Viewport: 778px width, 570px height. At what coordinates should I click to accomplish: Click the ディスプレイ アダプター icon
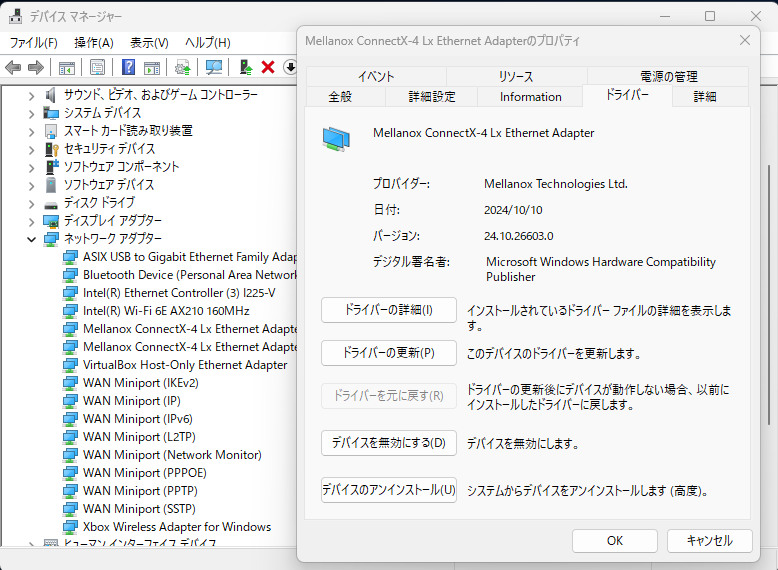[51, 221]
